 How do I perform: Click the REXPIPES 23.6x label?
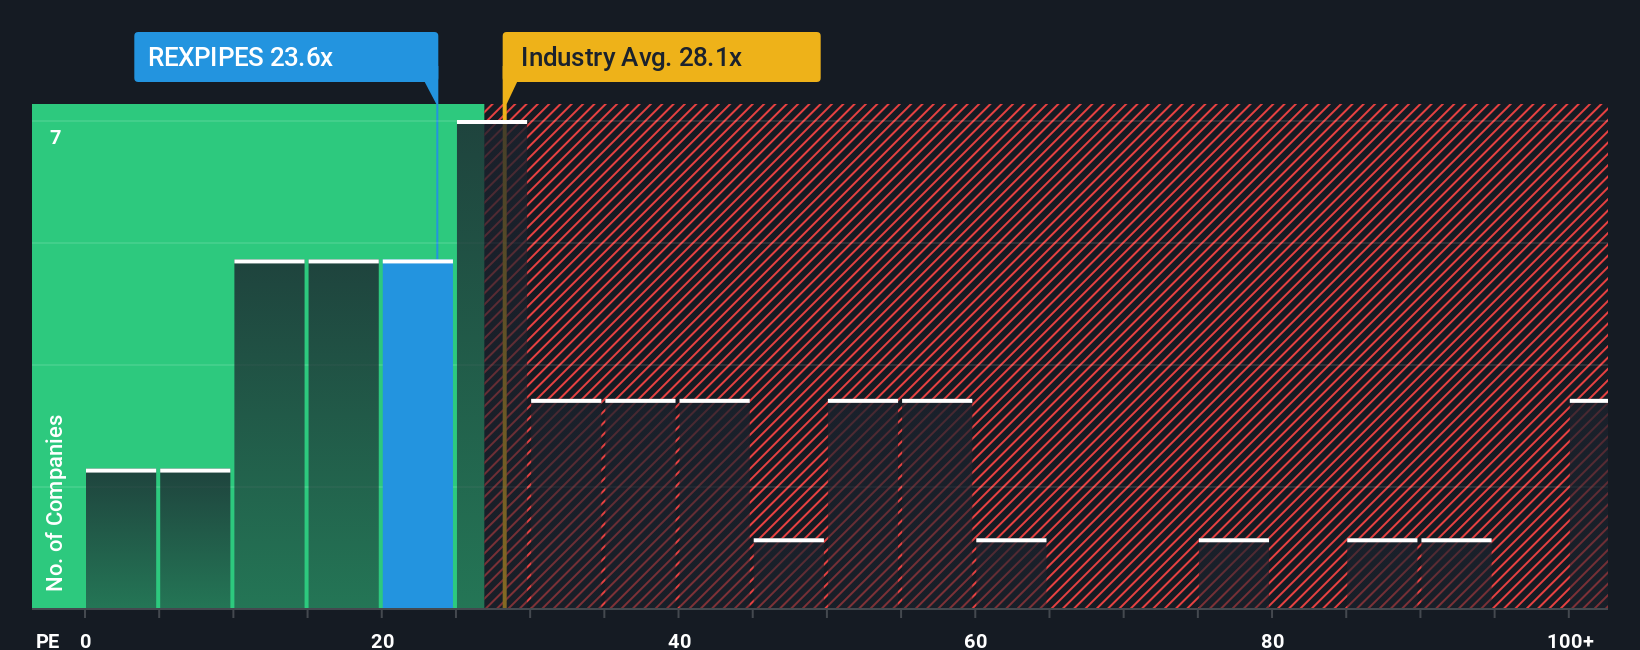(286, 57)
